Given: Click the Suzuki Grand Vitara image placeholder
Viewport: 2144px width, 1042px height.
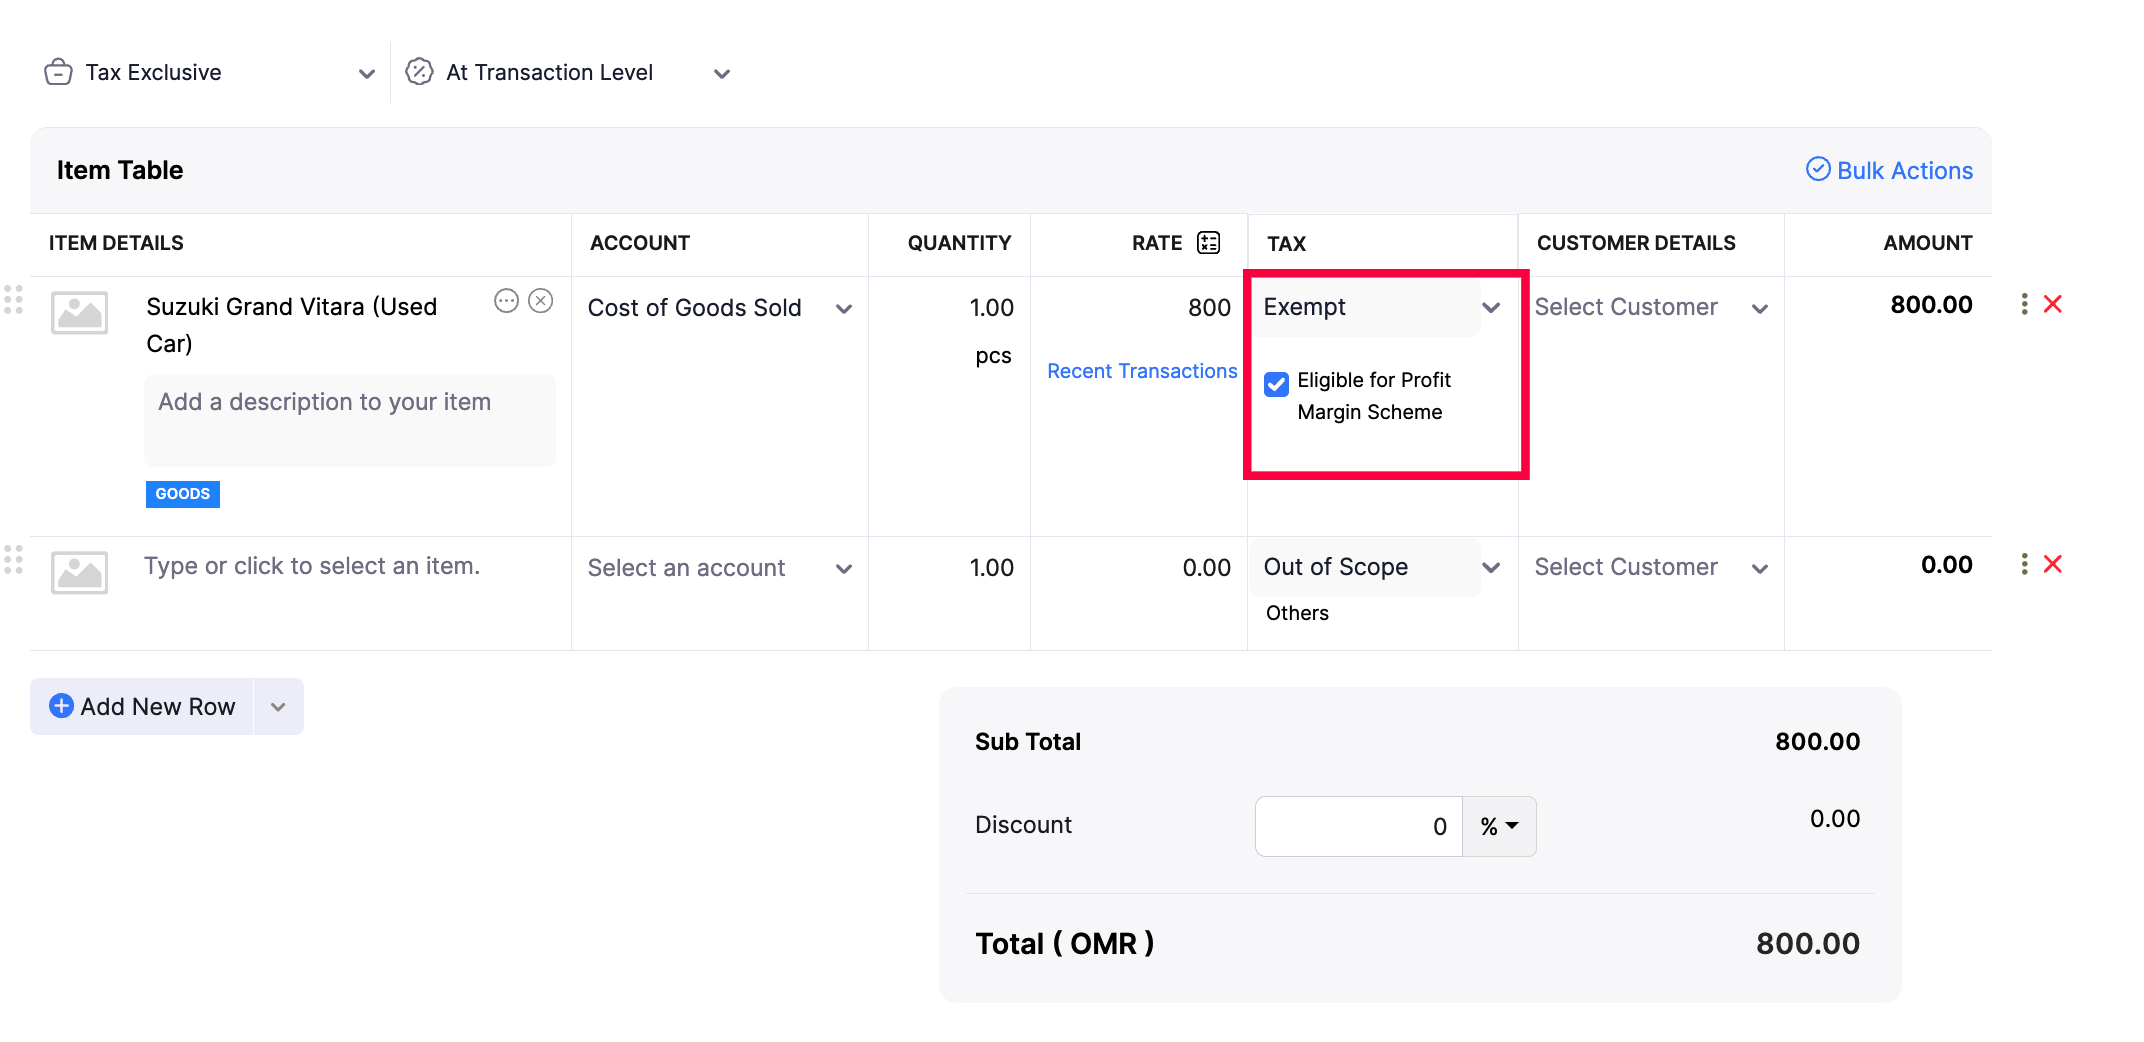Looking at the screenshot, I should [x=80, y=314].
